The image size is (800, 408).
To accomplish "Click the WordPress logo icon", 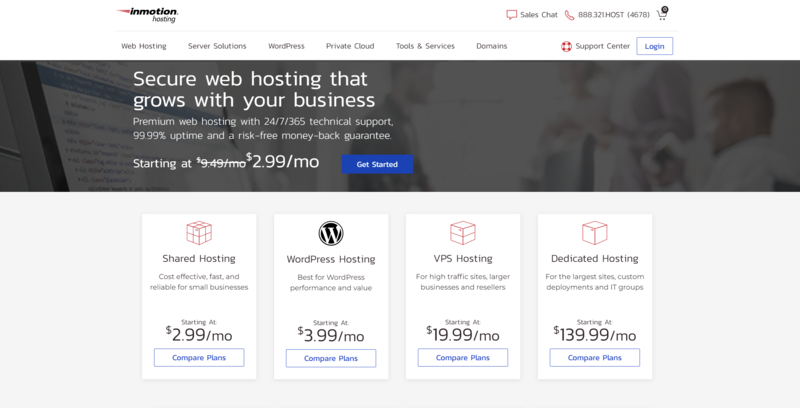I will point(331,234).
